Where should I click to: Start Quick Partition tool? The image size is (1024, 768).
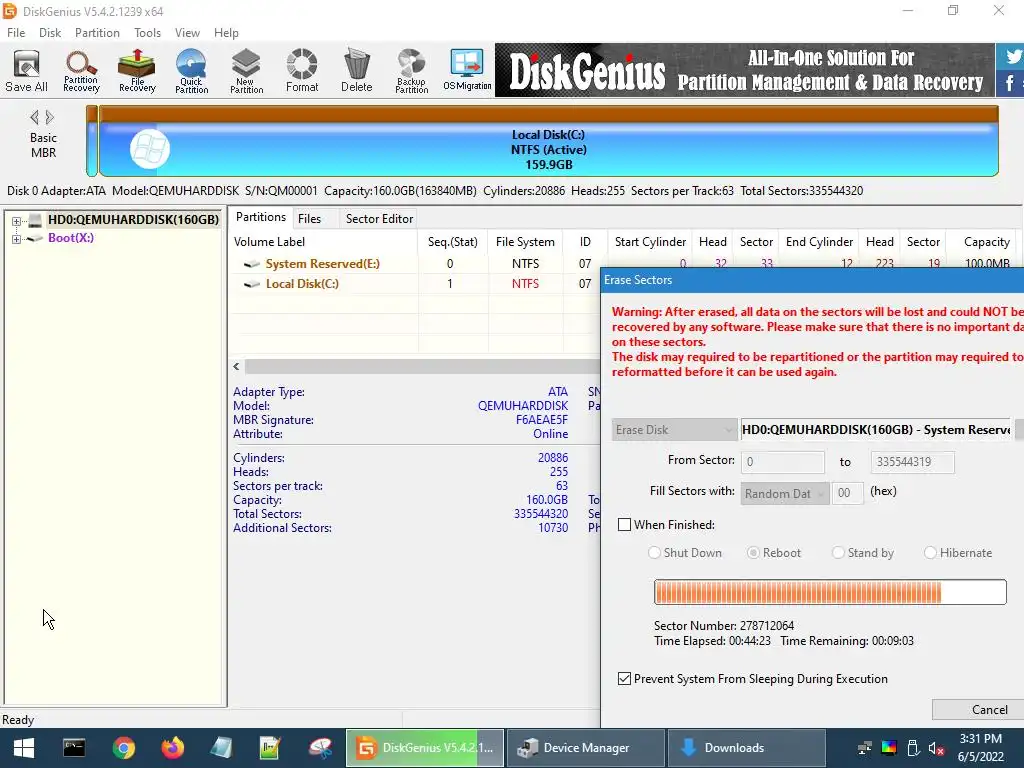191,71
